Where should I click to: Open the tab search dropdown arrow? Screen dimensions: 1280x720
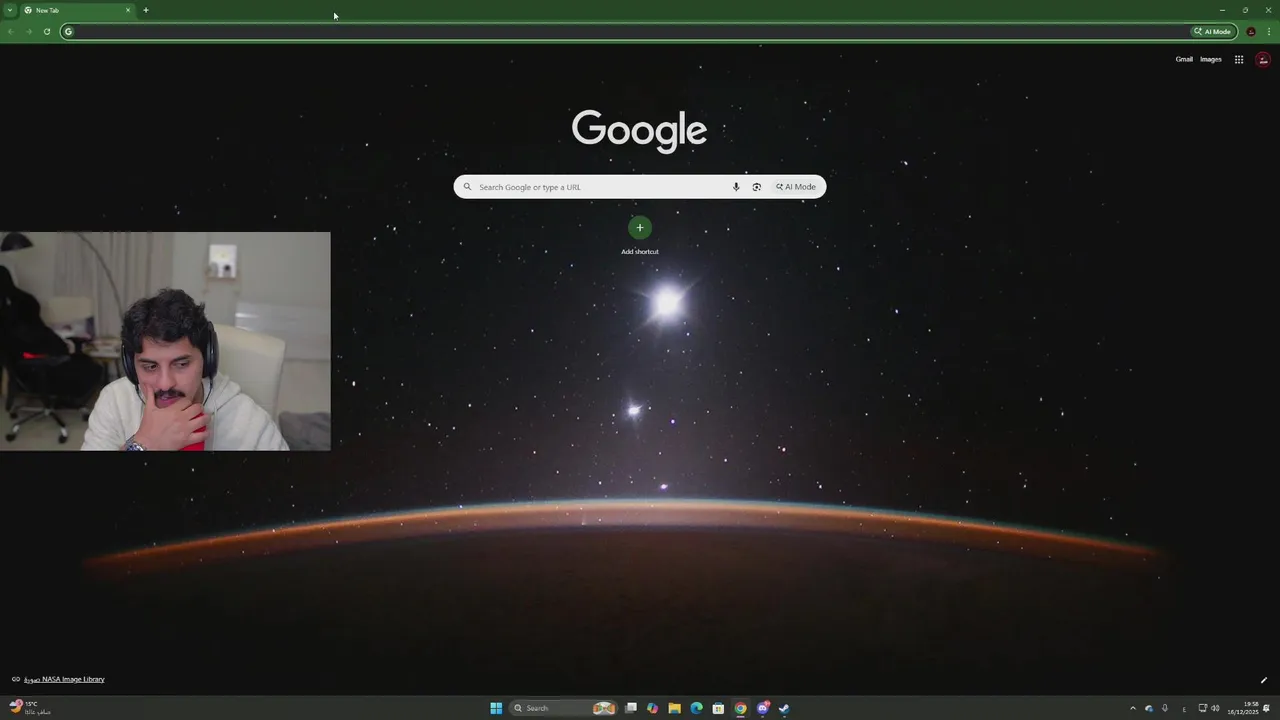tap(10, 10)
